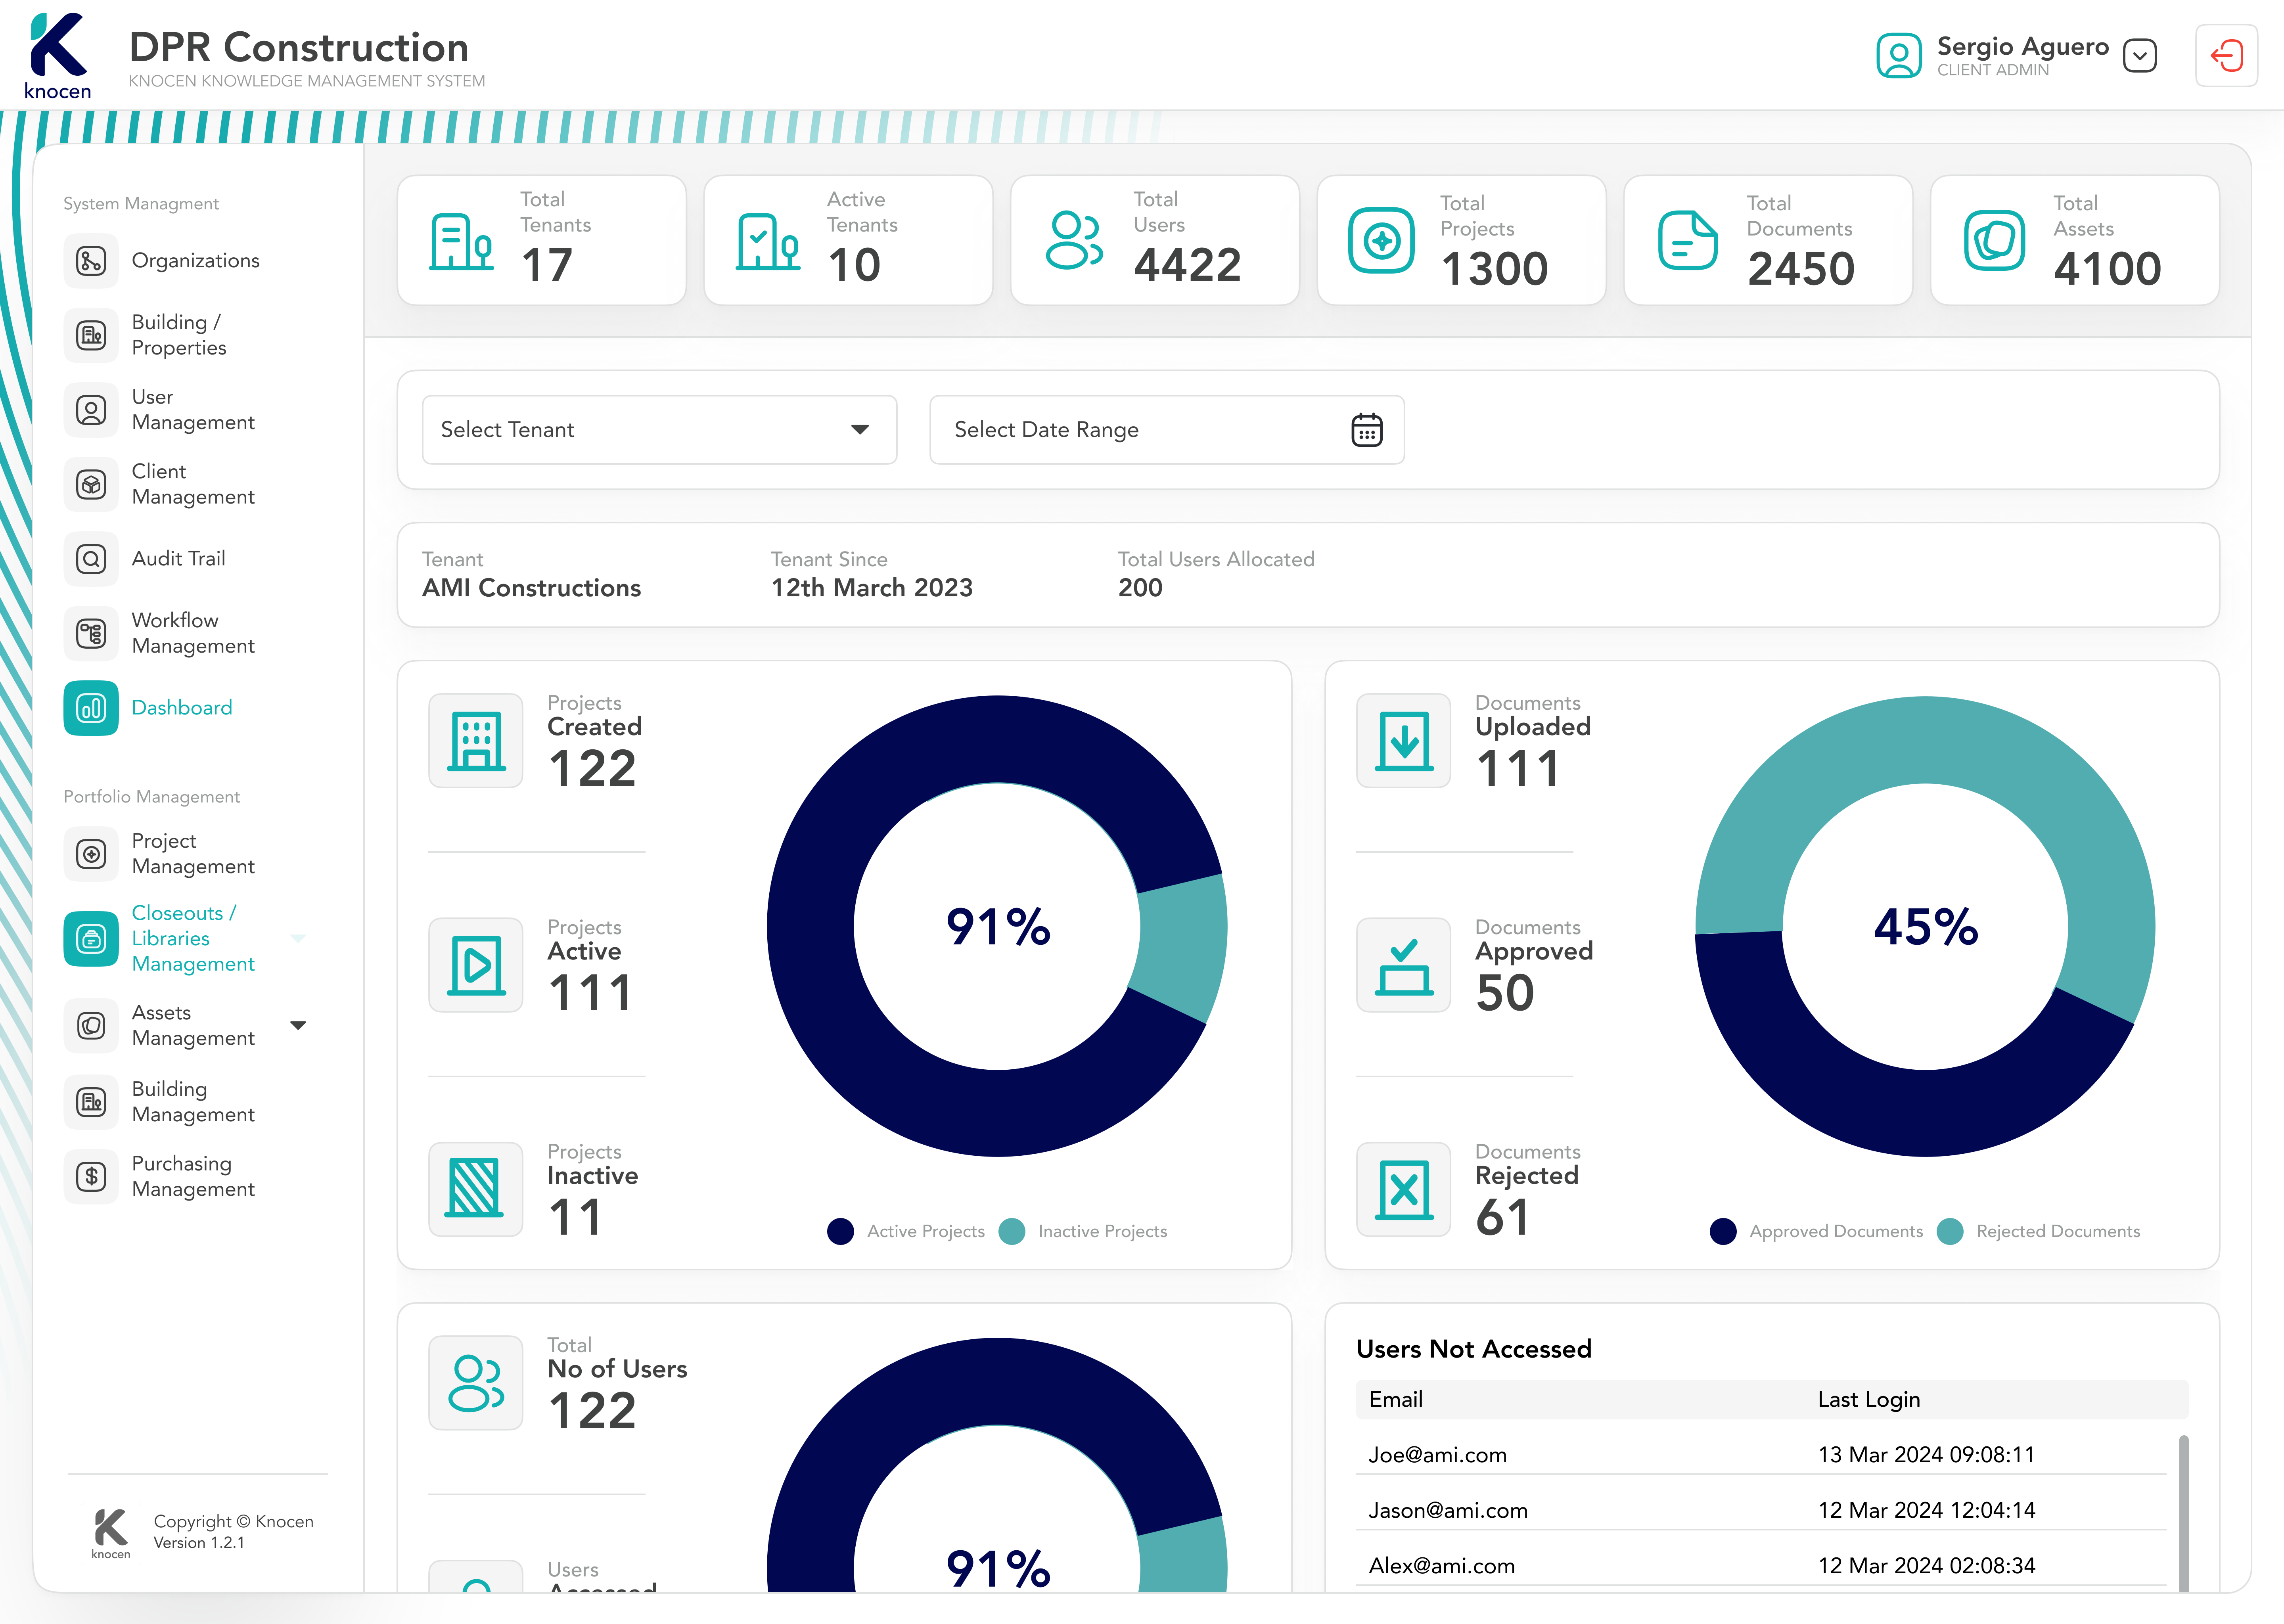This screenshot has height=1624, width=2284.
Task: Click the Joe@ami.com email entry
Action: (1437, 1455)
